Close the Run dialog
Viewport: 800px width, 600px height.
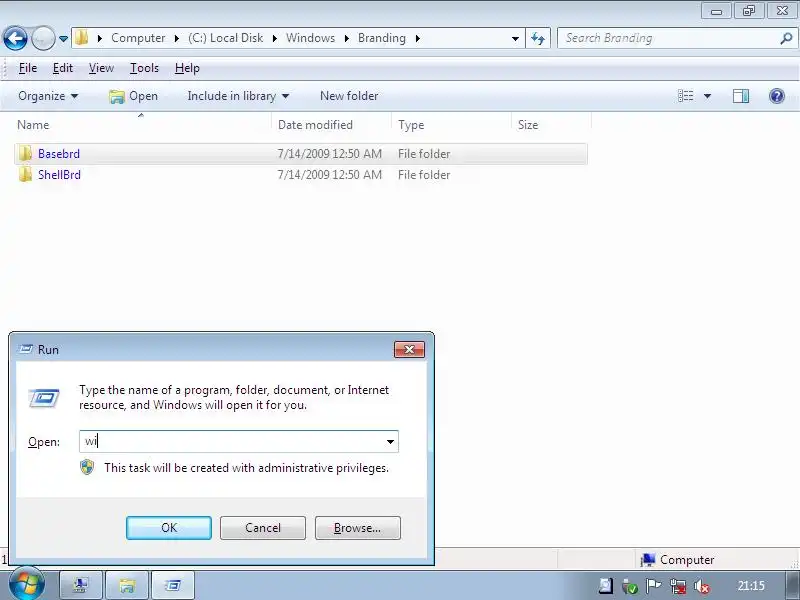coord(409,349)
